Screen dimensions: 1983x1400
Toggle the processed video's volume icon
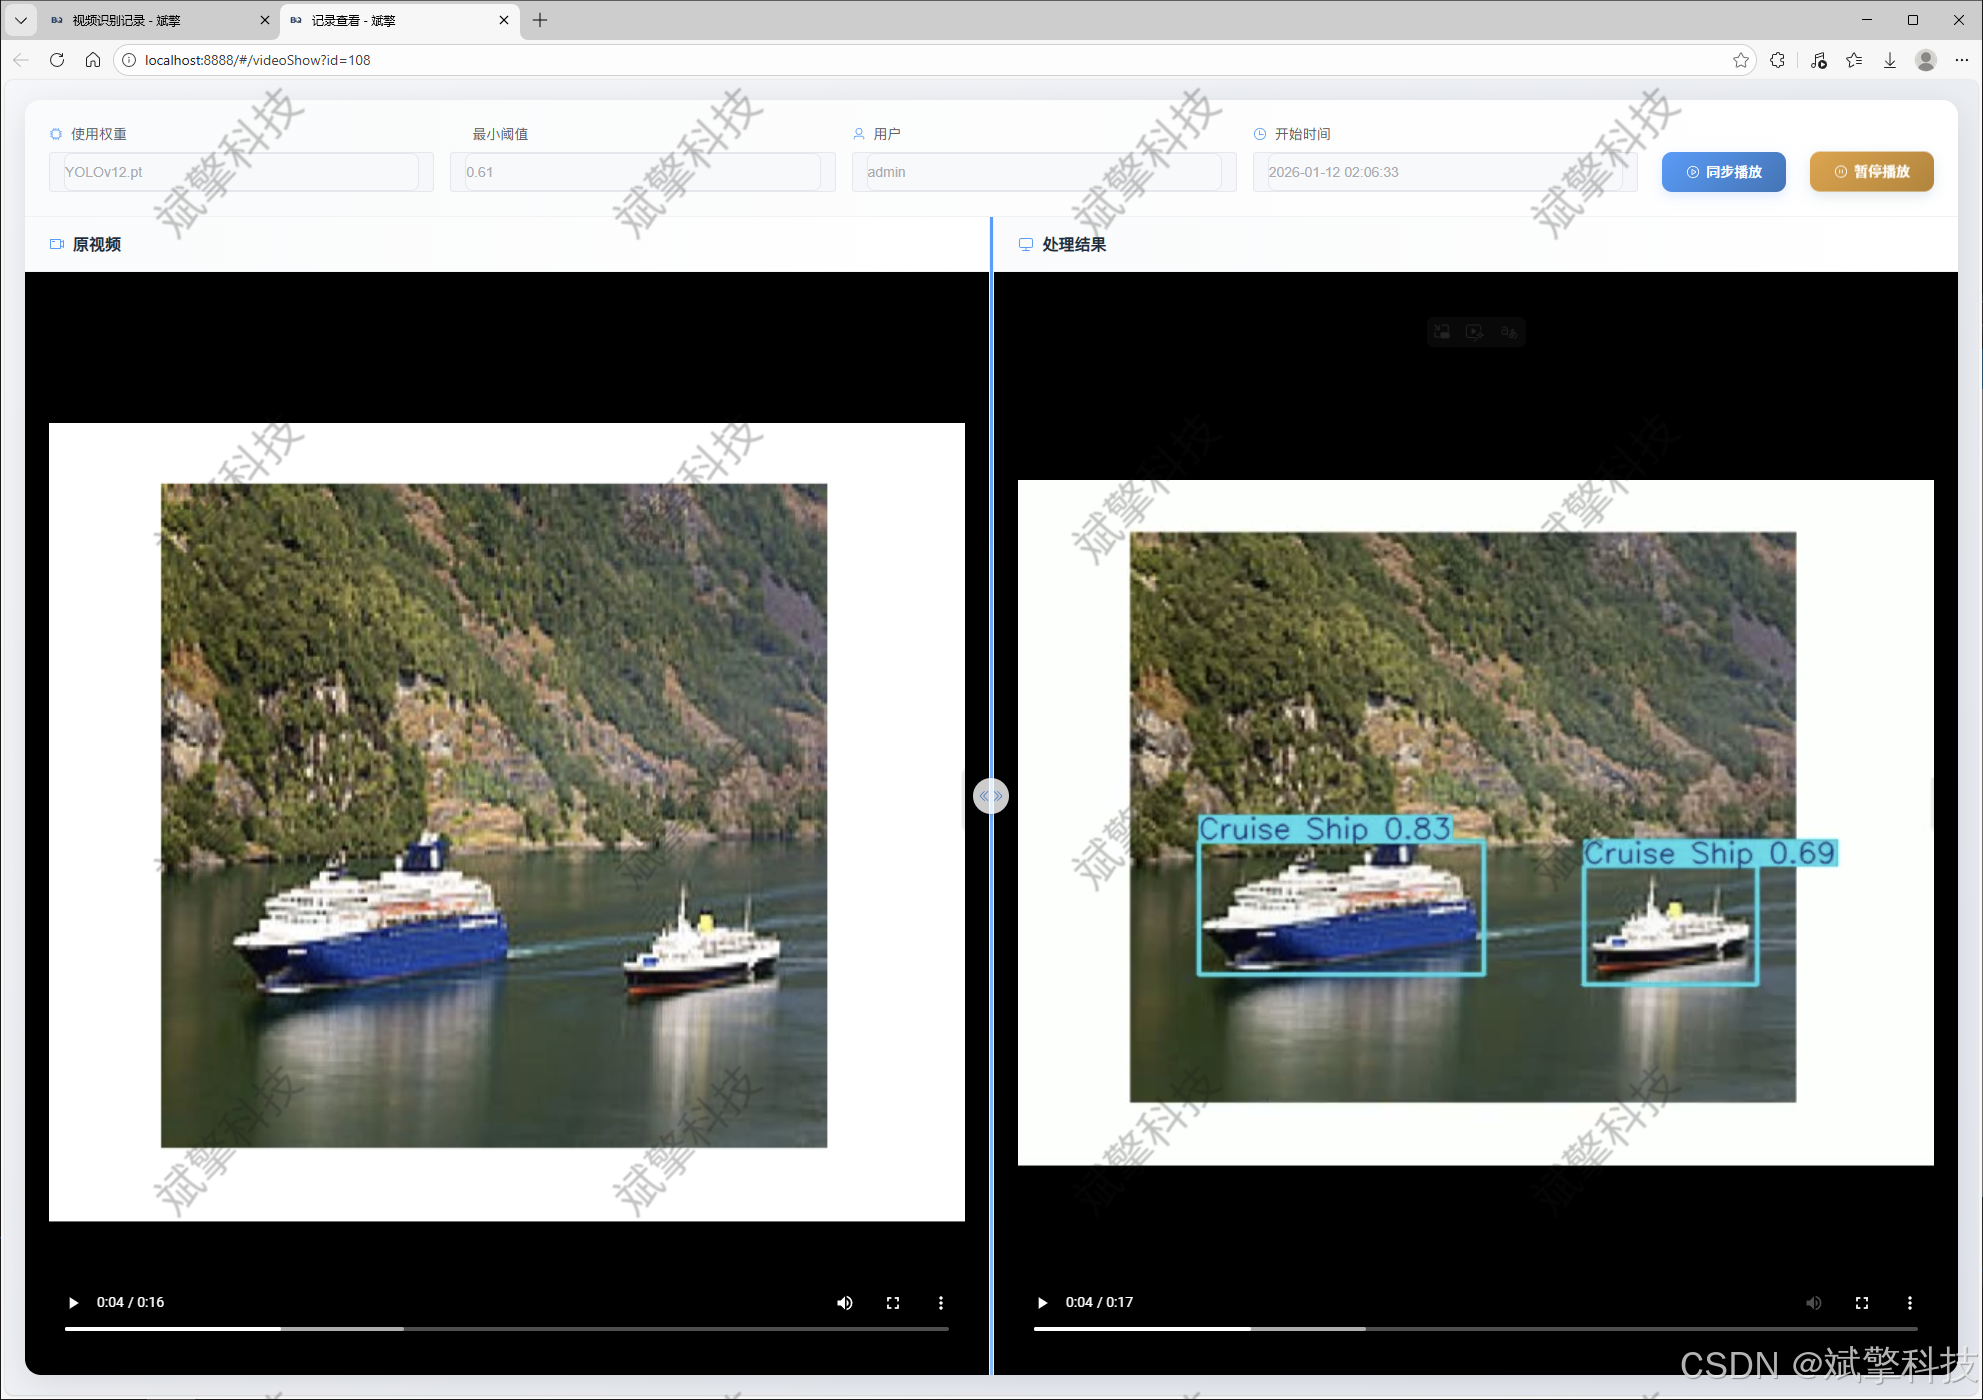pos(1813,1302)
